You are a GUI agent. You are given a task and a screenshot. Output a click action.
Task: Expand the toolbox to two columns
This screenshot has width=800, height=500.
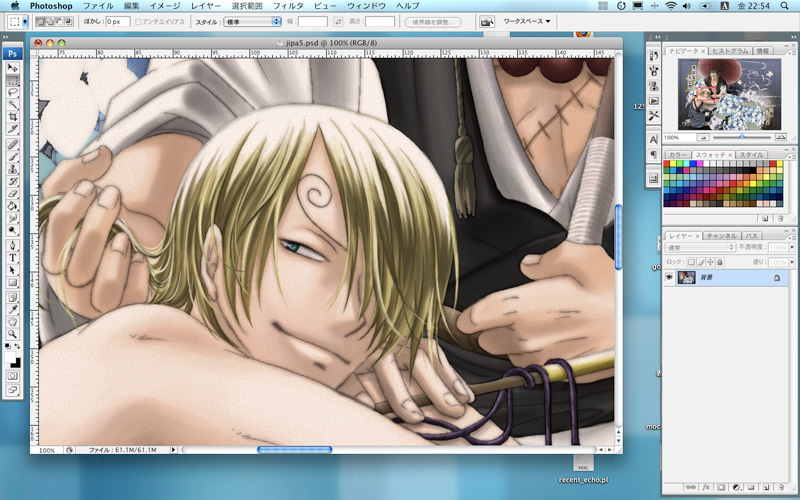pos(6,37)
